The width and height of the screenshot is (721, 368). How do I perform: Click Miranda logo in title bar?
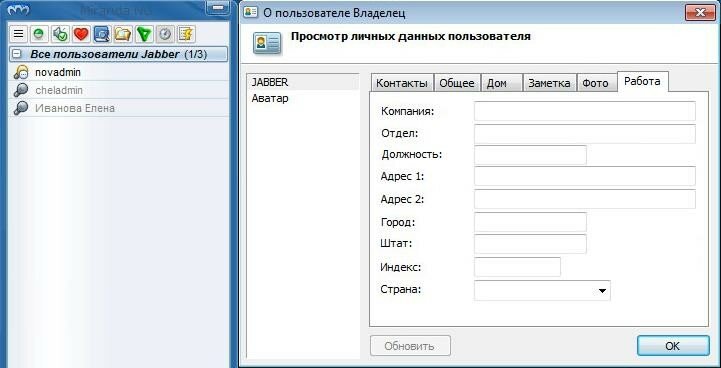18,10
